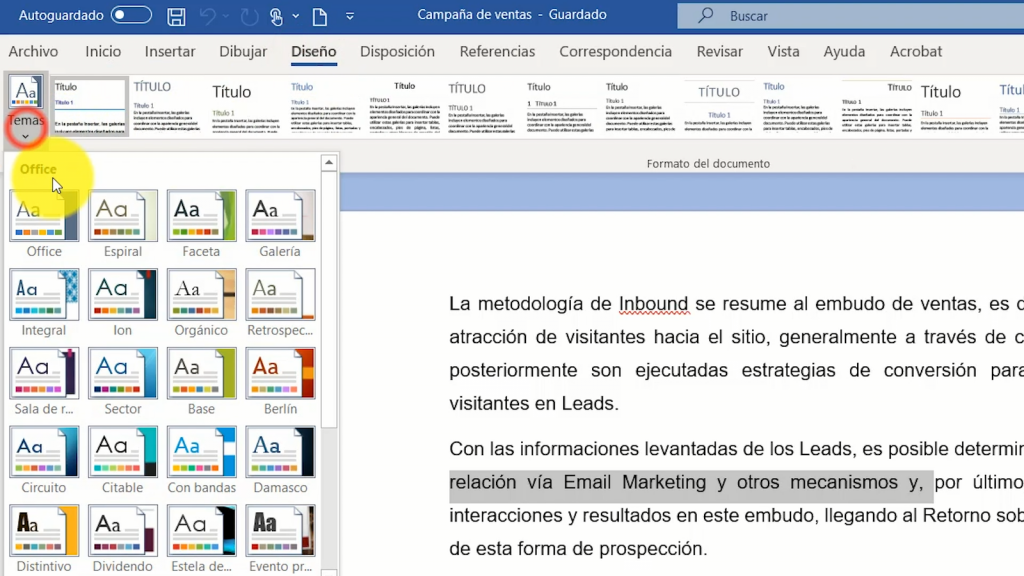Apply the Faceta theme
This screenshot has width=1024, height=576.
[201, 224]
